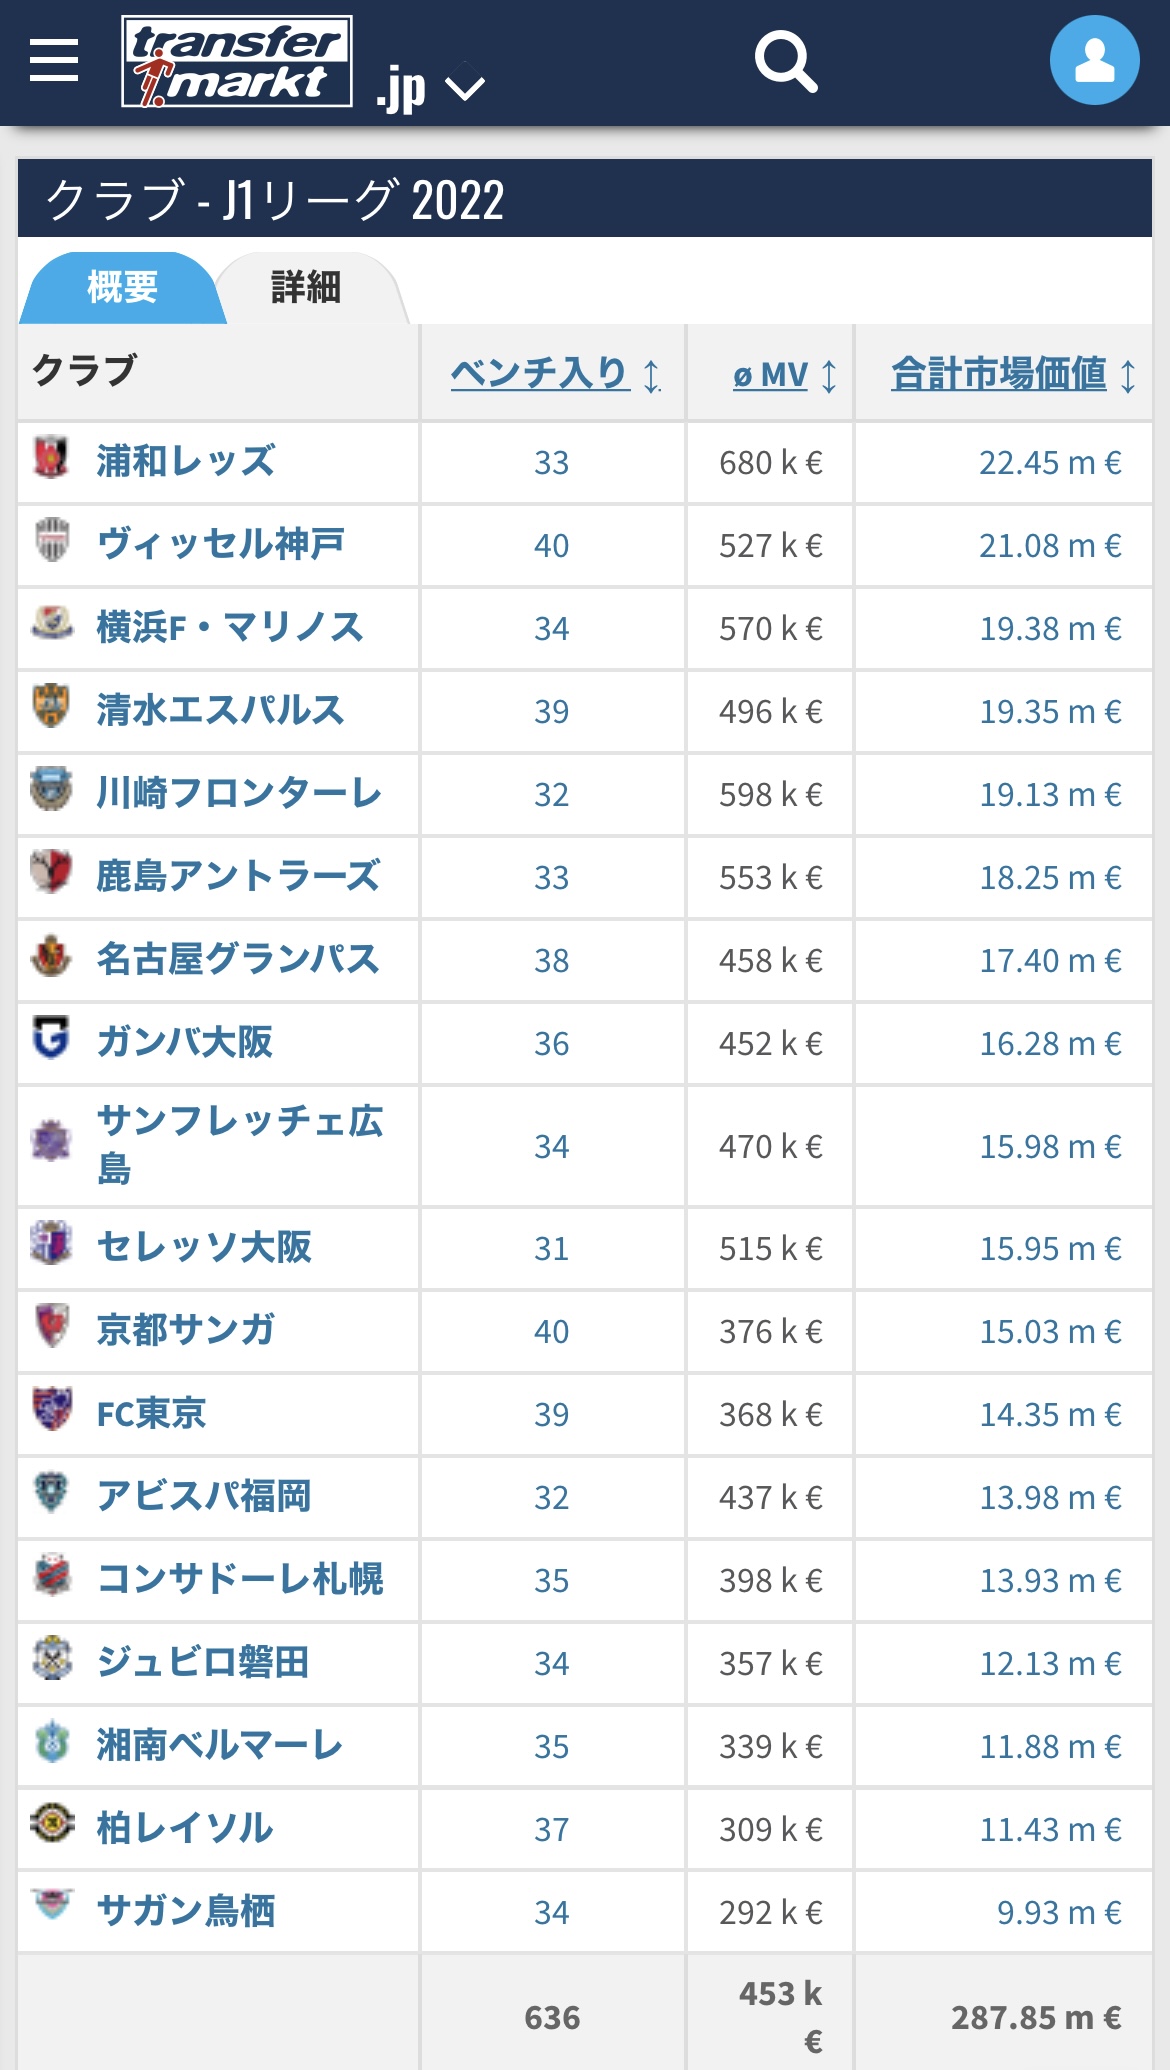Viewport: 1170px width, 2070px height.
Task: Open the search magnifier icon
Action: click(786, 61)
